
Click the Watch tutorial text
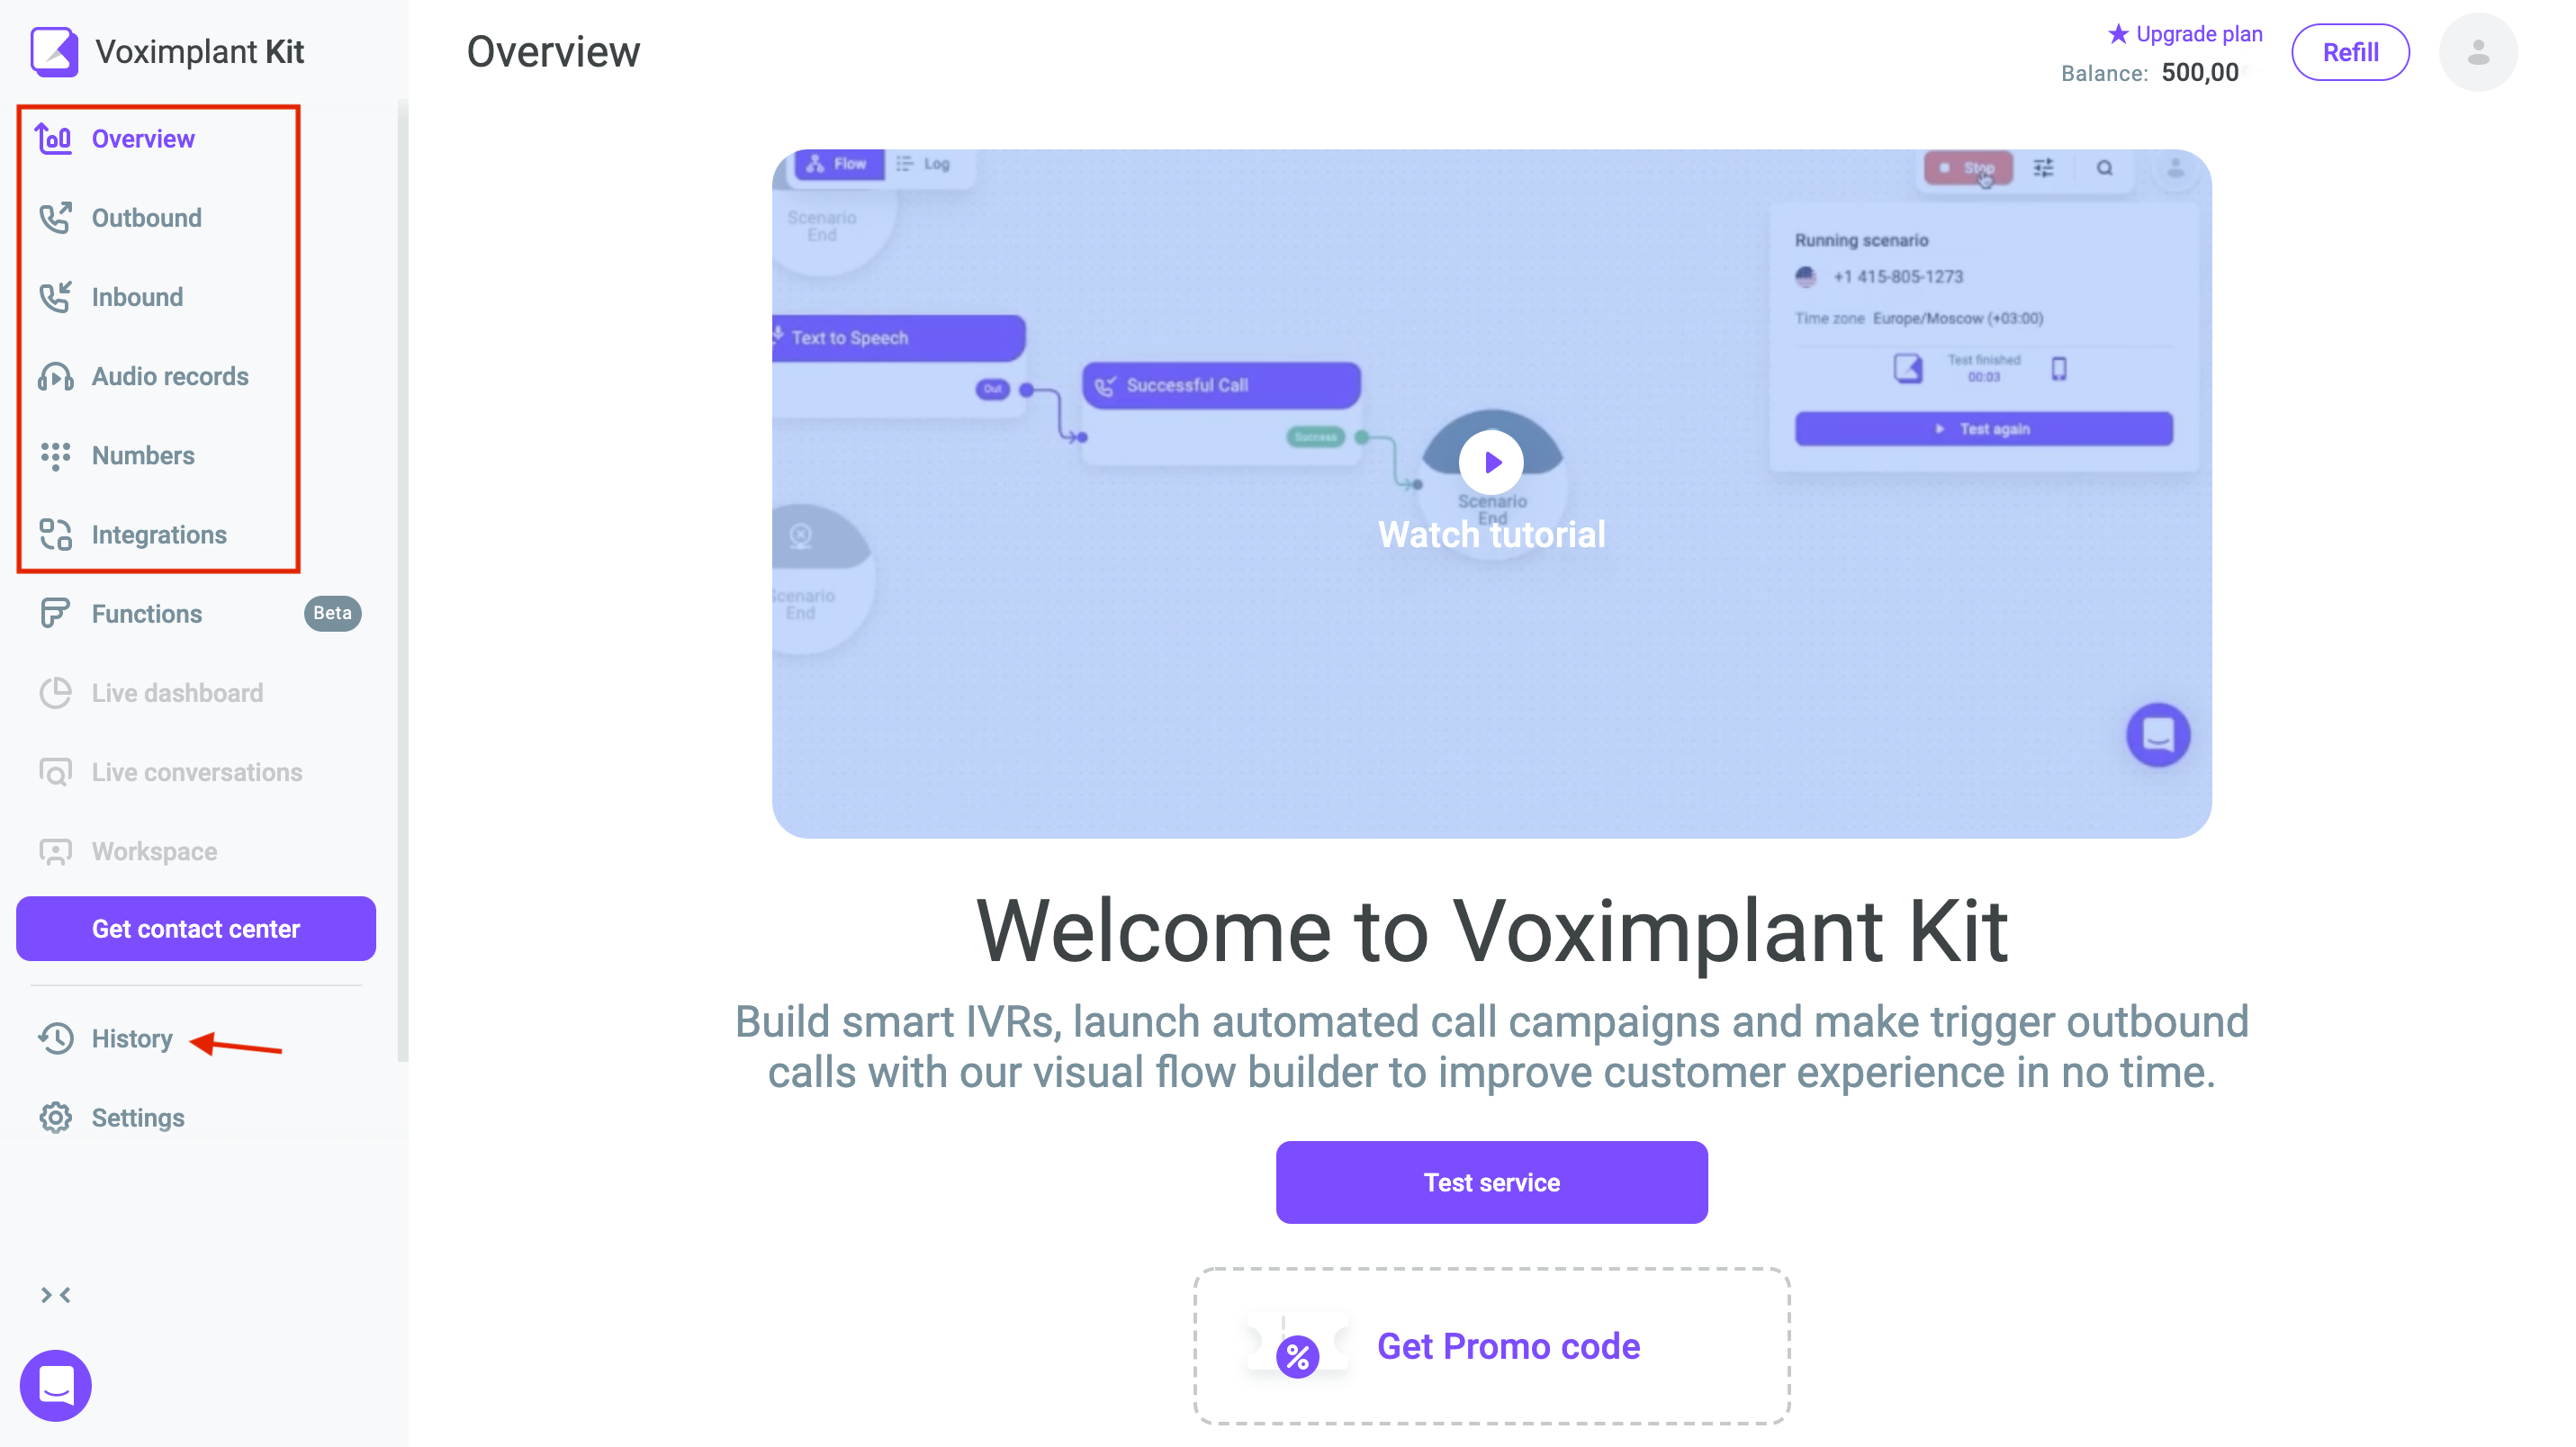pyautogui.click(x=1491, y=534)
